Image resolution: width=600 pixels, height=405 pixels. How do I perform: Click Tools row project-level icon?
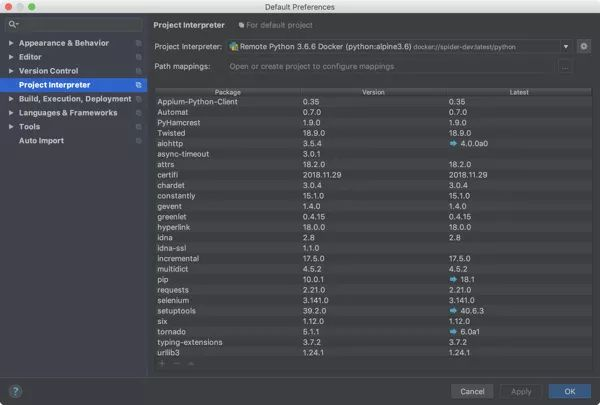tap(139, 127)
